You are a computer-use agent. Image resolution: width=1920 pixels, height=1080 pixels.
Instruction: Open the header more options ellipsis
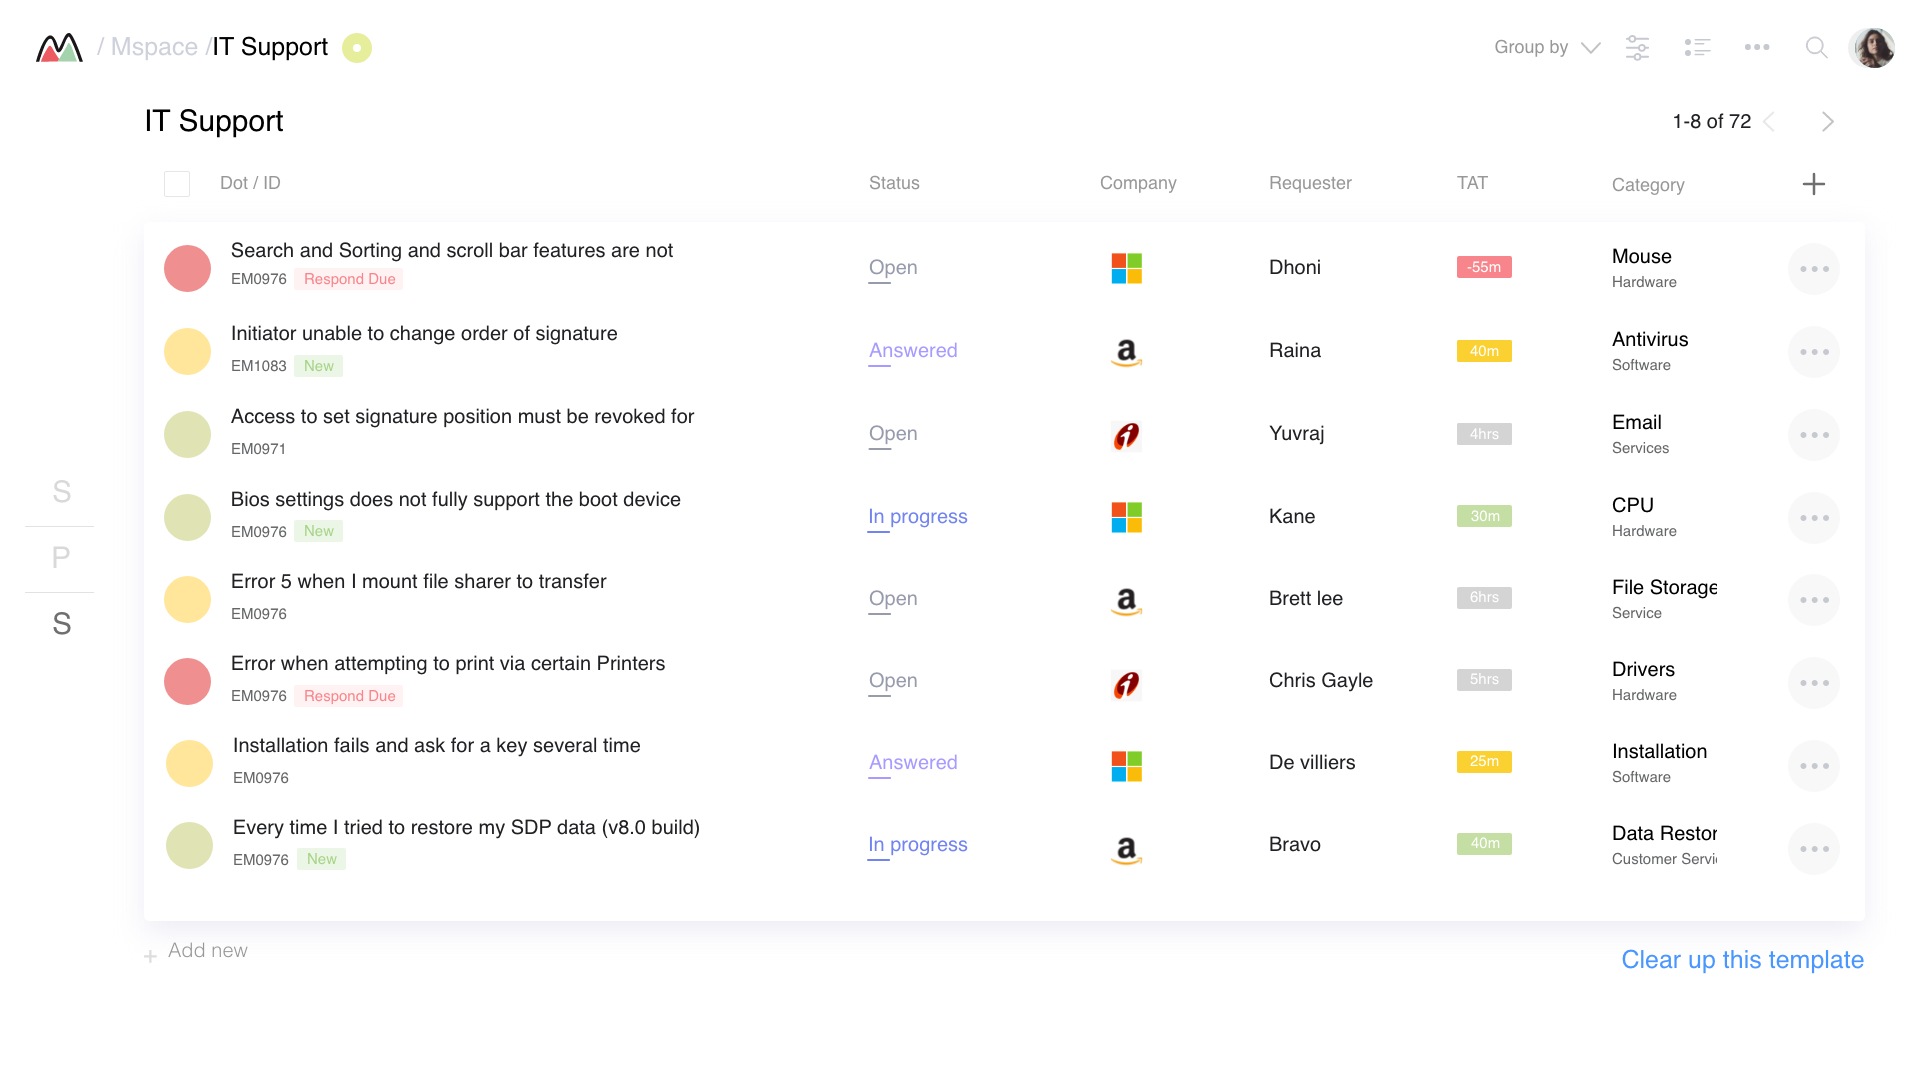click(1757, 47)
